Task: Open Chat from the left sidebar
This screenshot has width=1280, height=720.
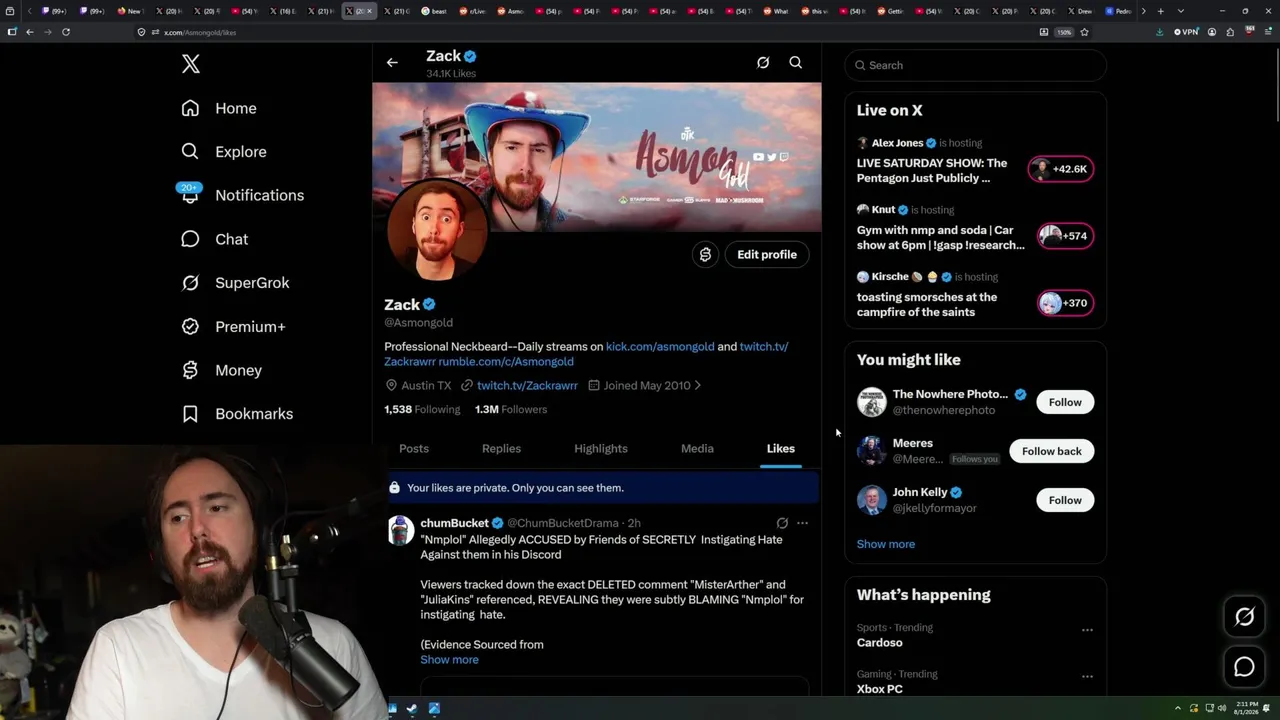Action: 214,239
